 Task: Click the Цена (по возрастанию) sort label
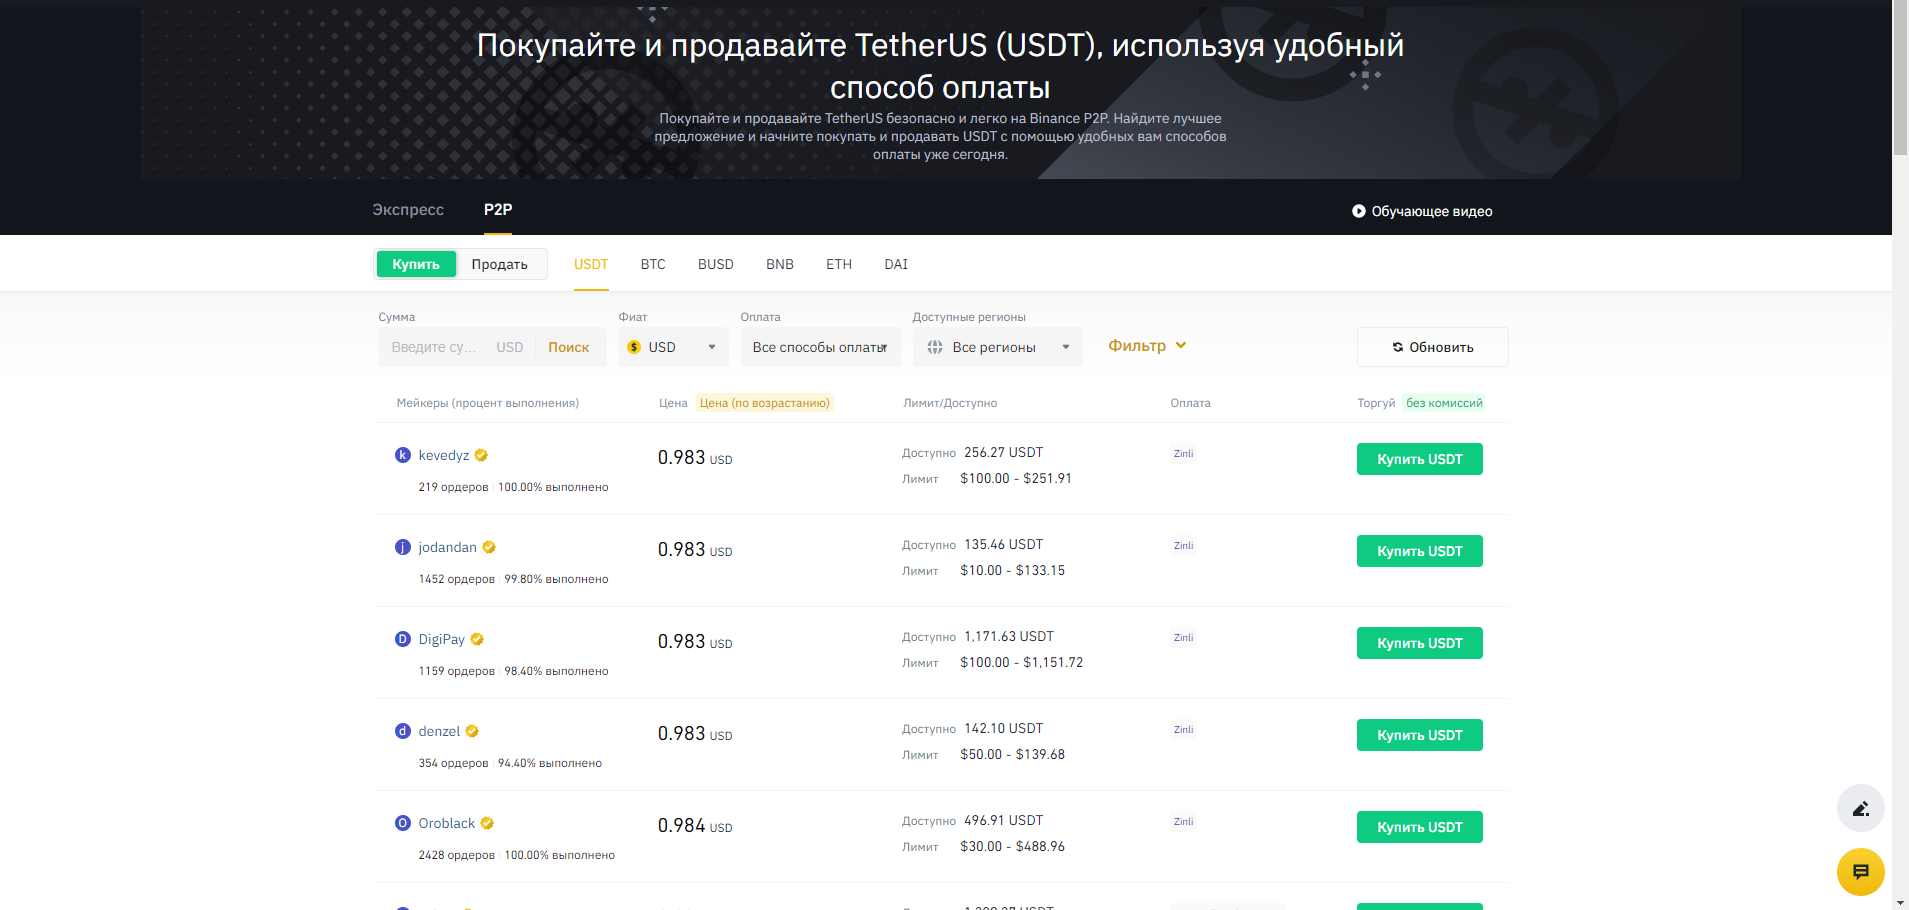point(765,403)
